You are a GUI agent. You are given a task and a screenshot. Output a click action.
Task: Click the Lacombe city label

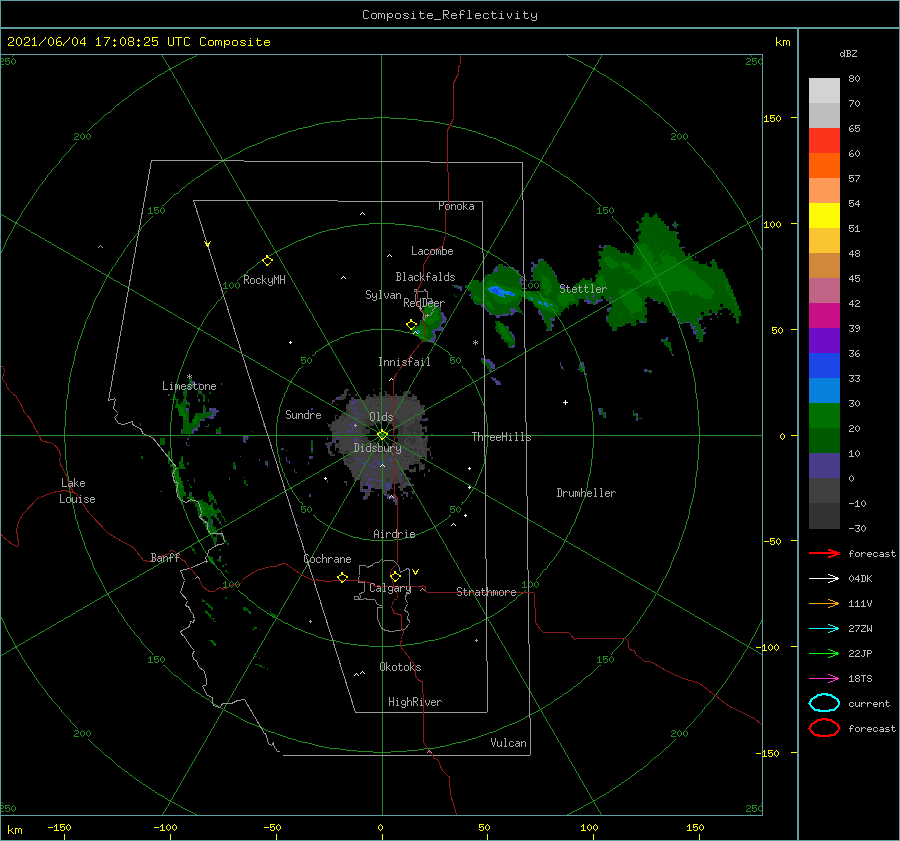pos(432,251)
